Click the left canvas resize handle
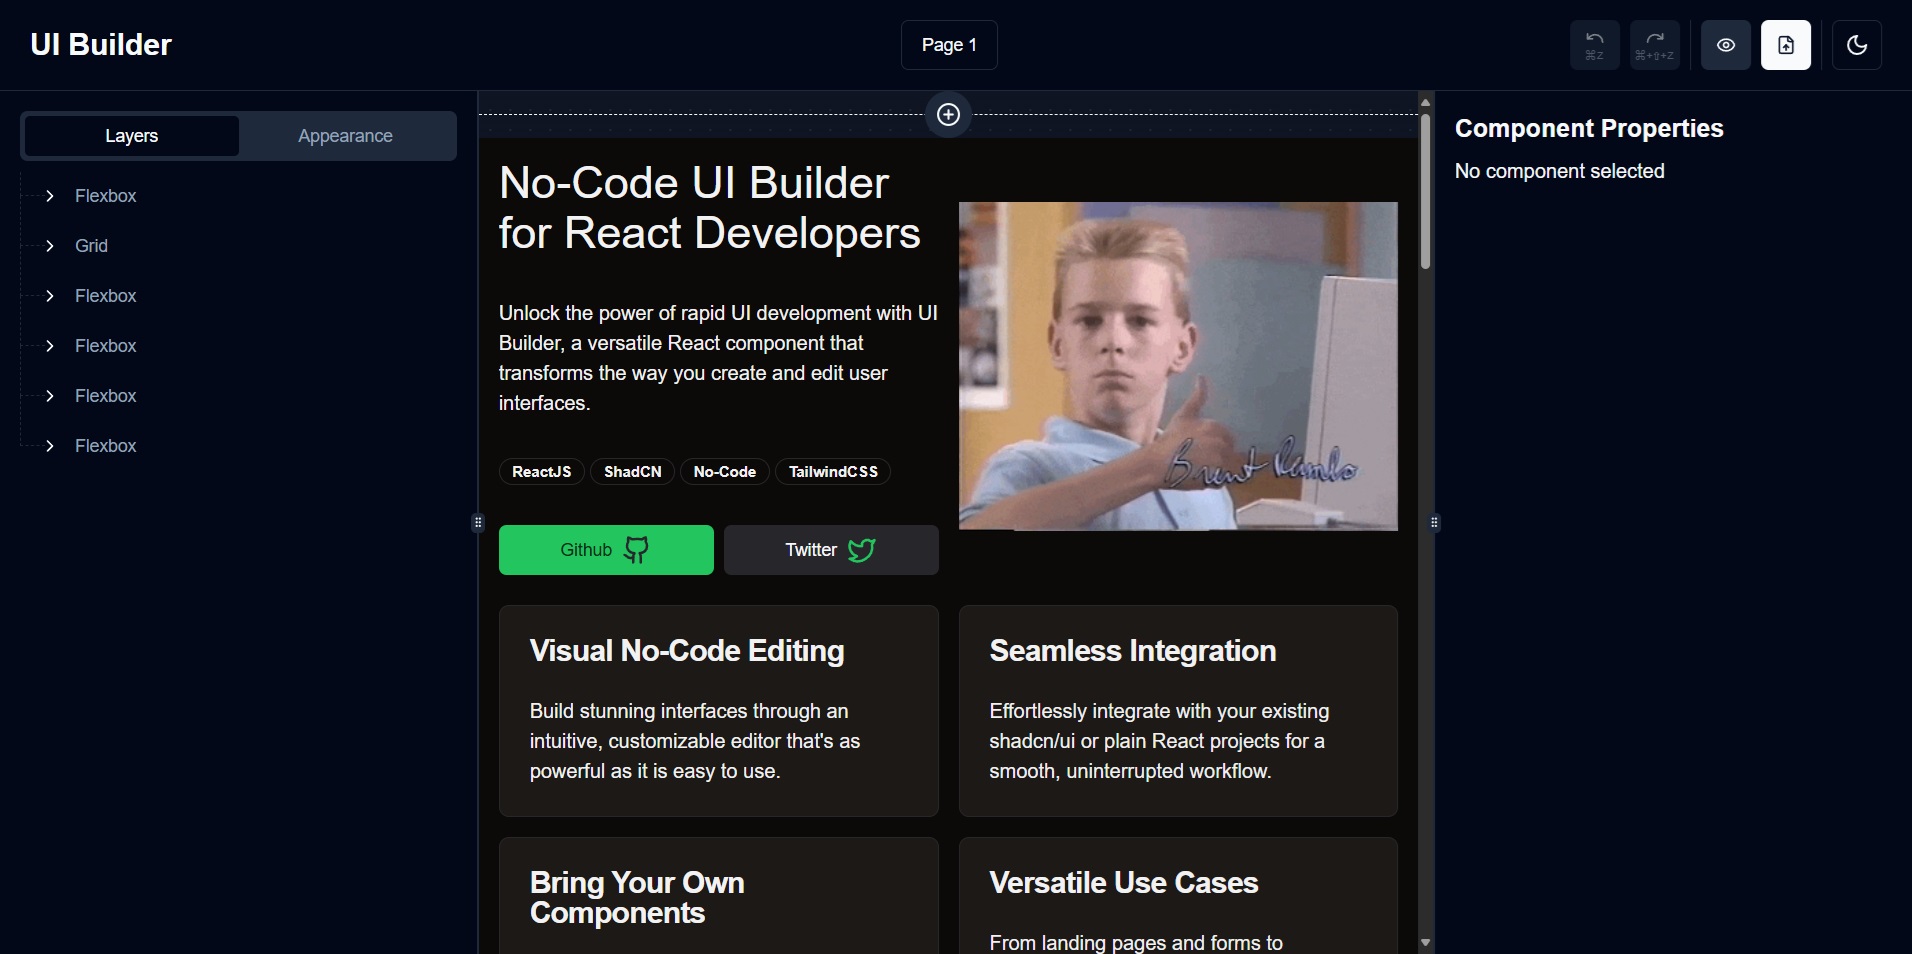Image resolution: width=1912 pixels, height=954 pixels. point(478,522)
